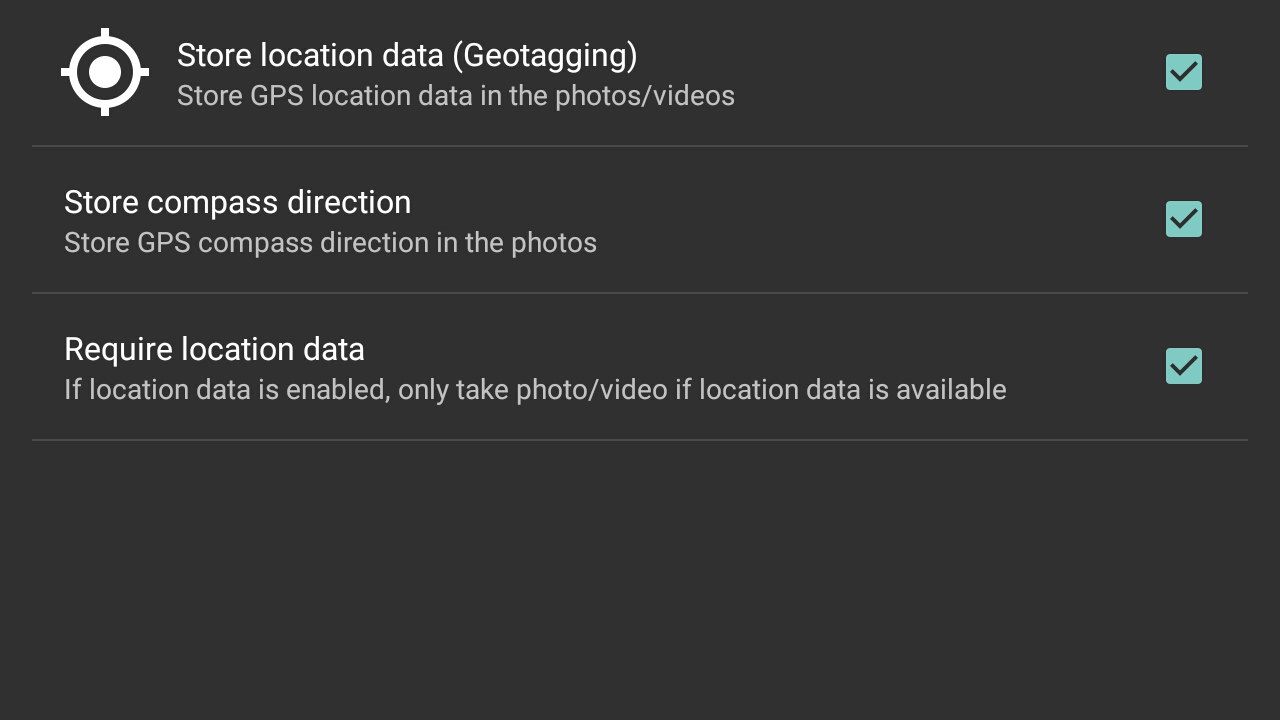This screenshot has width=1280, height=720.
Task: Click the checkmark beside the require location setting
Action: pyautogui.click(x=1184, y=366)
